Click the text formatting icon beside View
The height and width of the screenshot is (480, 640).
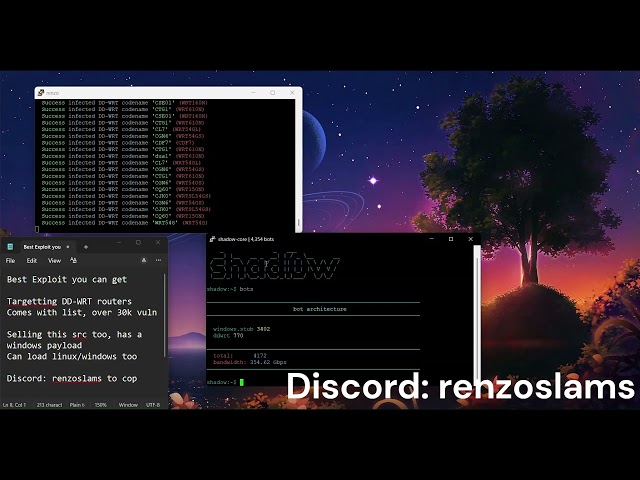click(73, 260)
